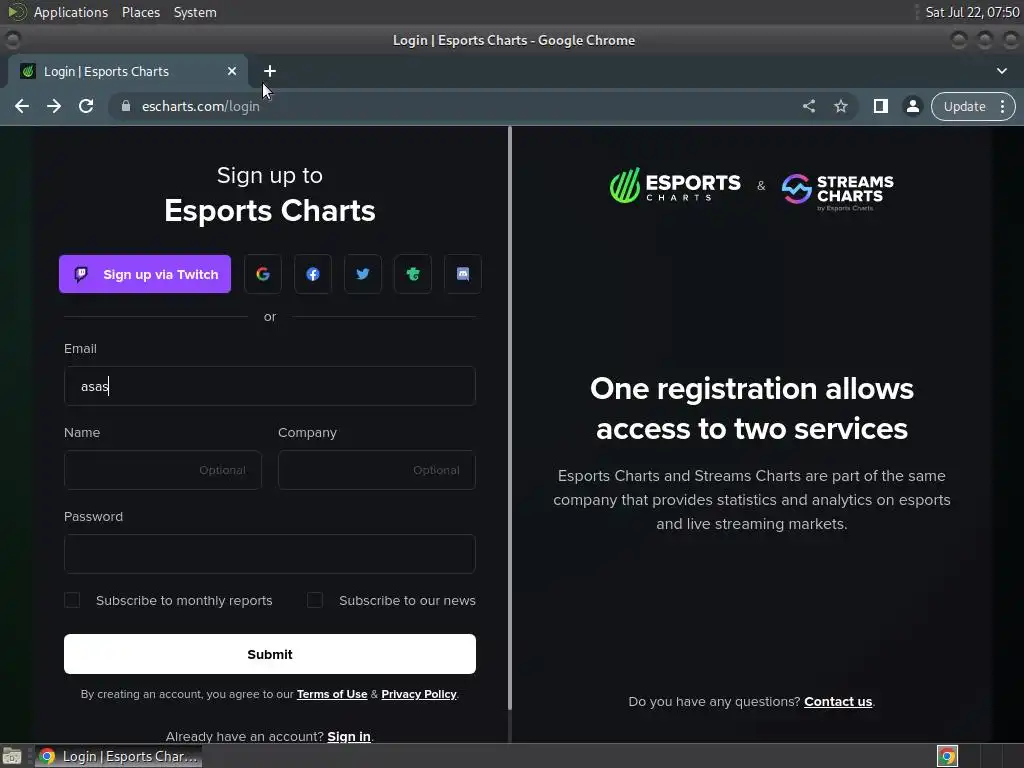This screenshot has width=1024, height=768.
Task: Click the Streams Charts logo
Action: click(x=838, y=190)
